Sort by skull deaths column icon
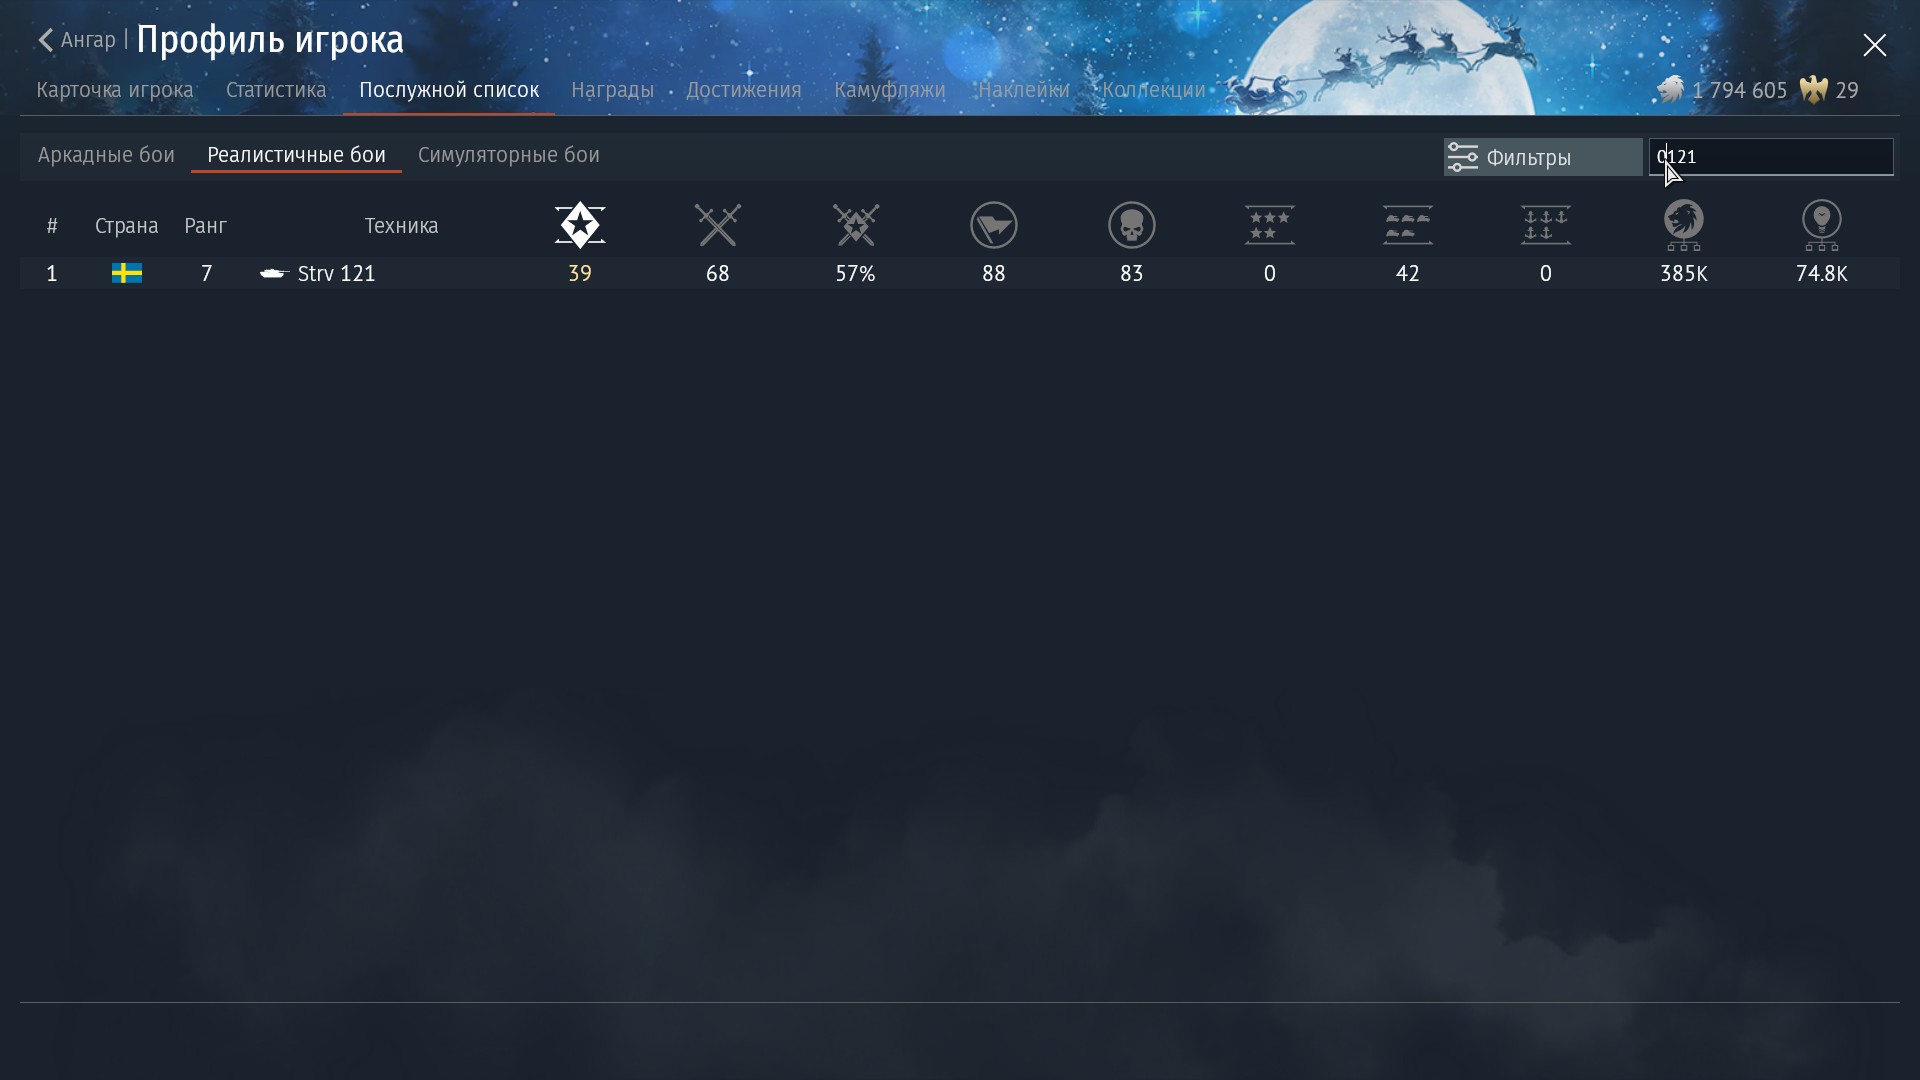 [1132, 225]
